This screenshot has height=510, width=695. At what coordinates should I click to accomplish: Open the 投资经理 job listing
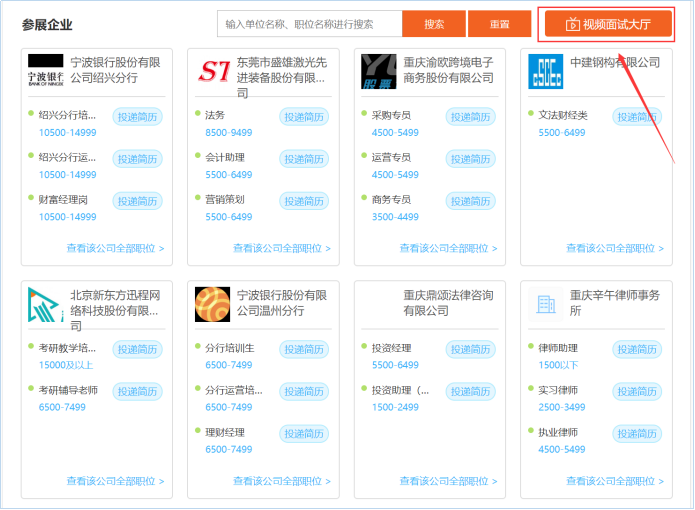(391, 349)
